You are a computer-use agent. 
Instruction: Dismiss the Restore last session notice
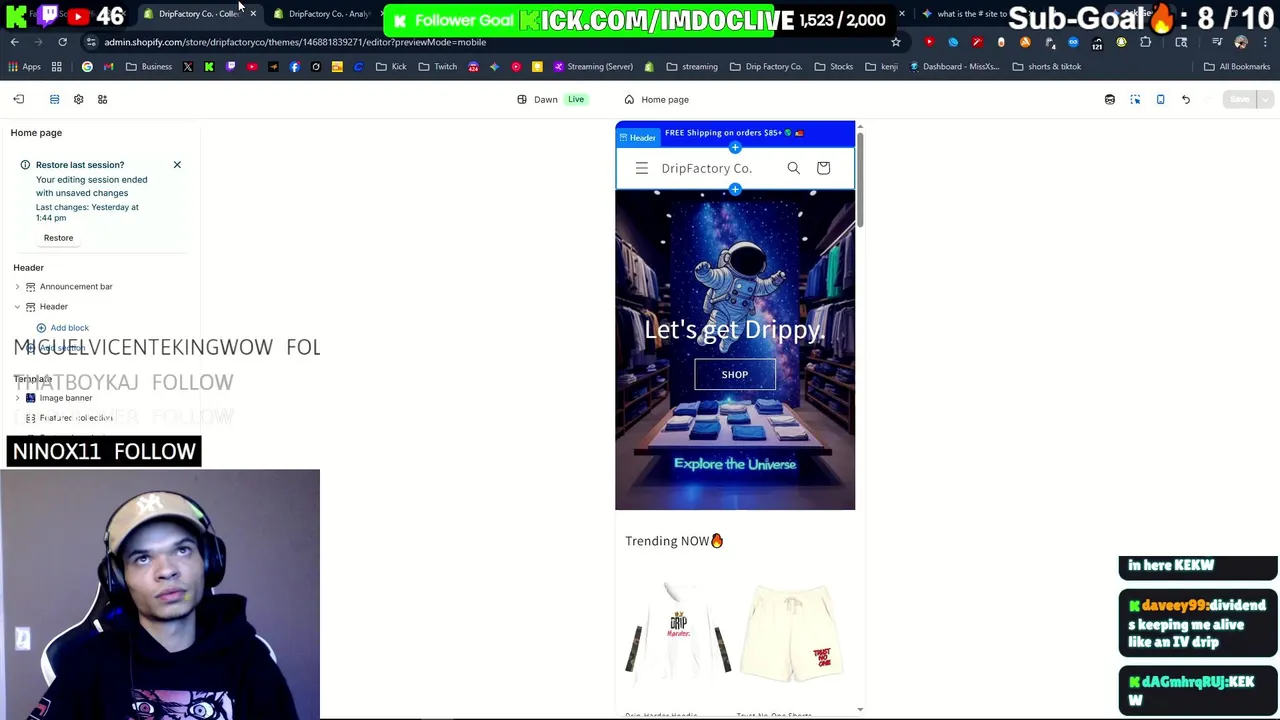[x=177, y=164]
